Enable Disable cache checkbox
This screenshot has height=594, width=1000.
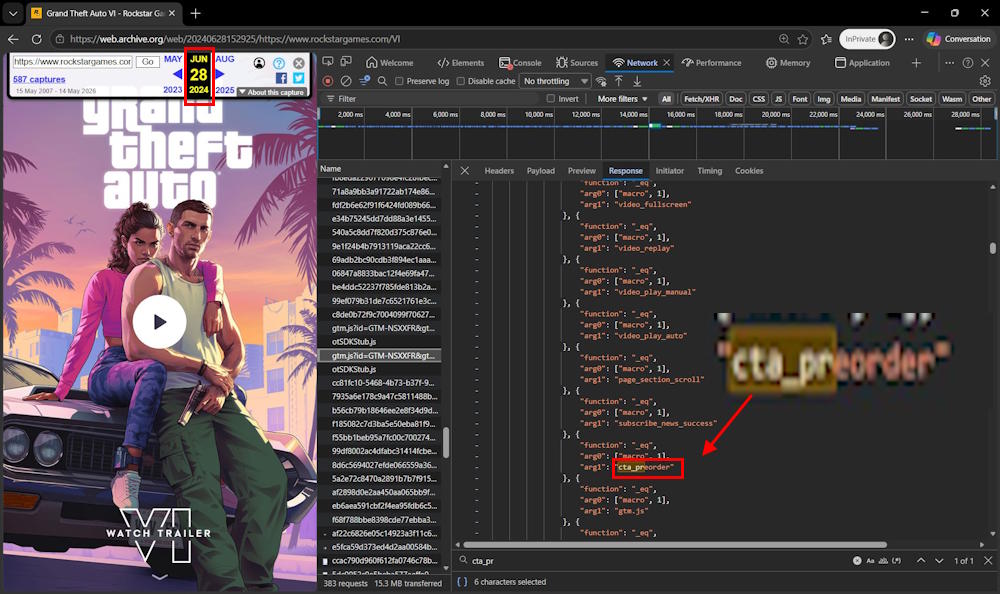(460, 81)
